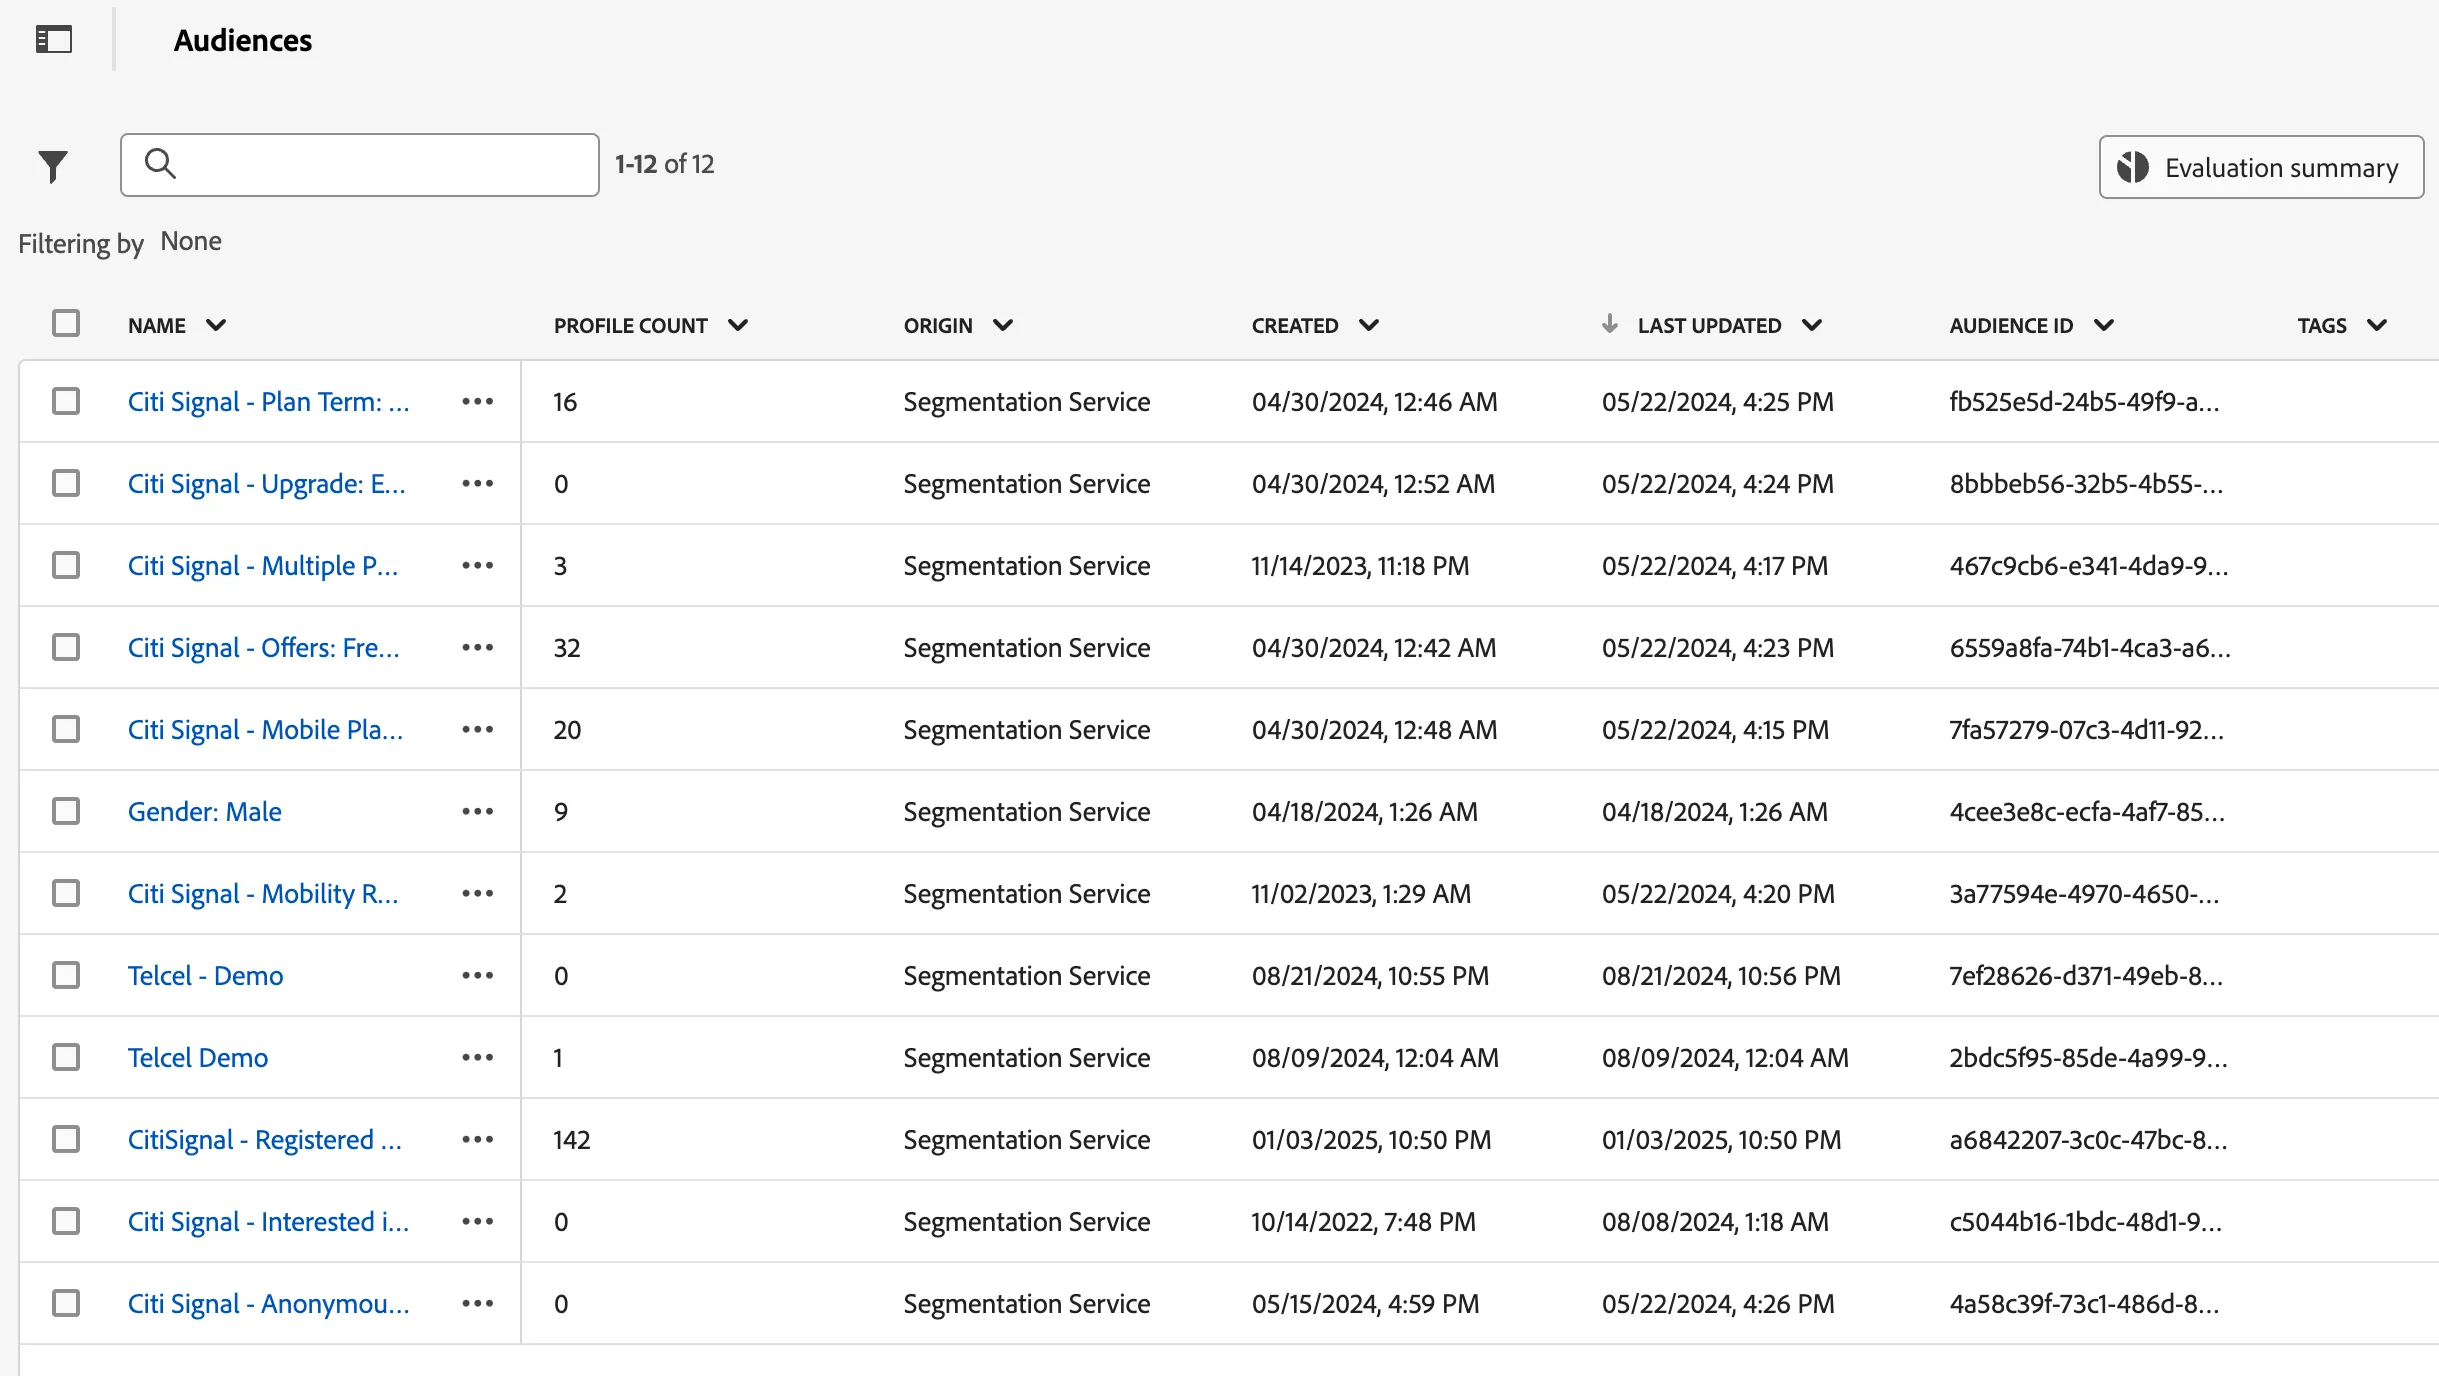Viewport: 2439px width, 1376px height.
Task: Check the Citi Signal - Anonymou... row checkbox
Action: click(x=66, y=1303)
